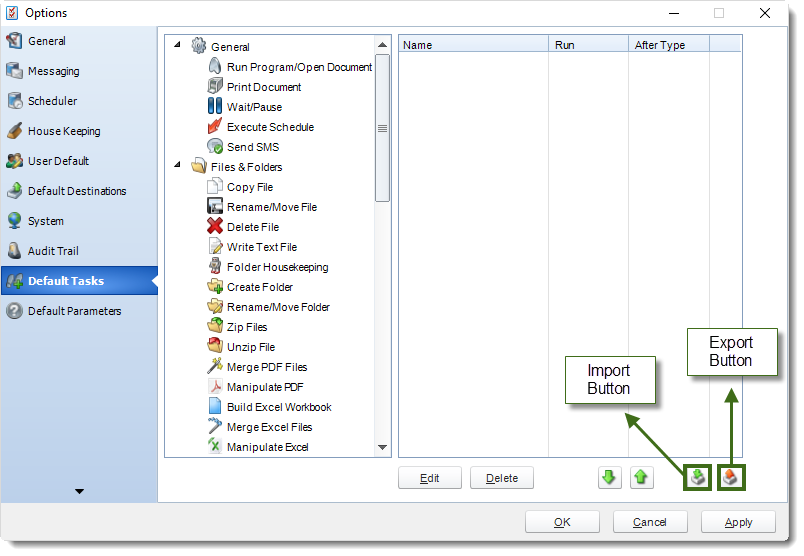The width and height of the screenshot is (804, 556).
Task: Click the task tree scrollbar down arrow
Action: pos(382,447)
